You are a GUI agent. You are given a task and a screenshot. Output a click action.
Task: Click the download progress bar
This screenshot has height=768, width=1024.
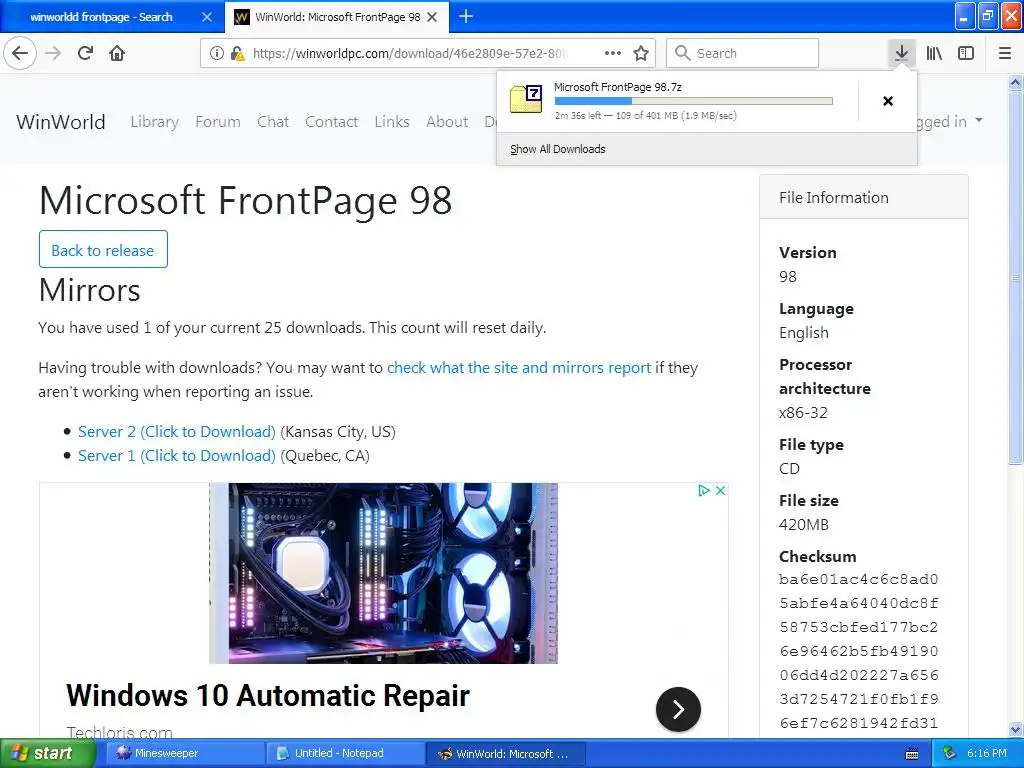694,101
